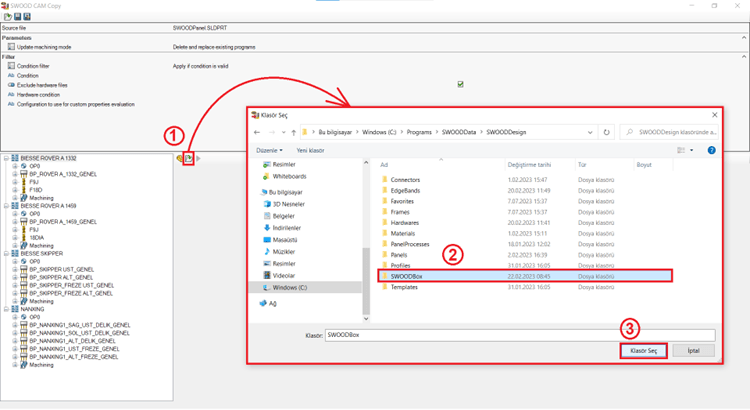Click the save-as disk icon in top toolbar
Viewport: 750px width, 410px height.
(x=27, y=17)
